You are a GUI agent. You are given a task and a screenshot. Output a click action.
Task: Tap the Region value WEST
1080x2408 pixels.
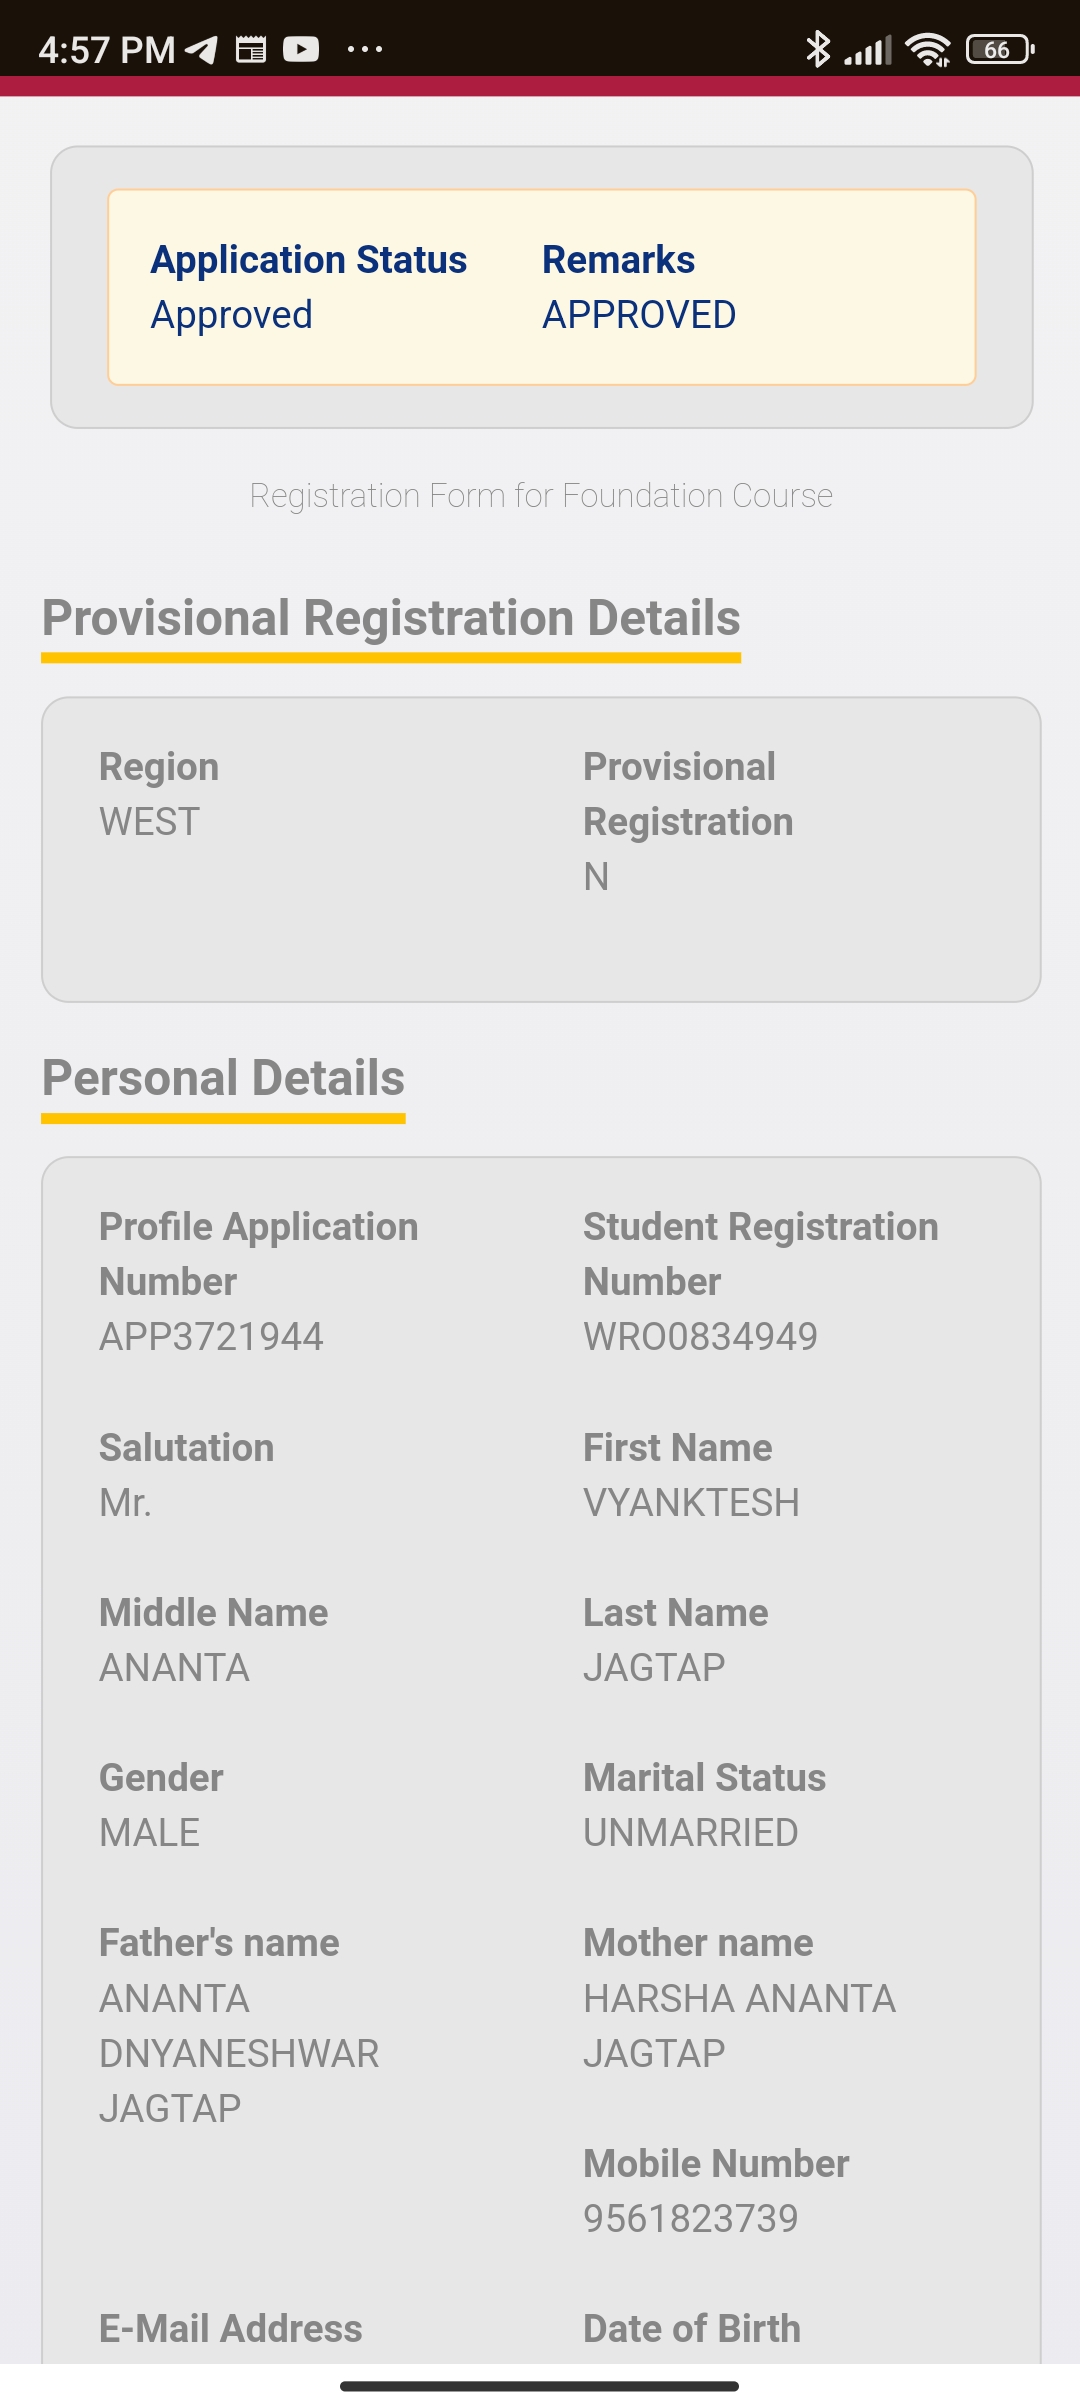click(150, 822)
